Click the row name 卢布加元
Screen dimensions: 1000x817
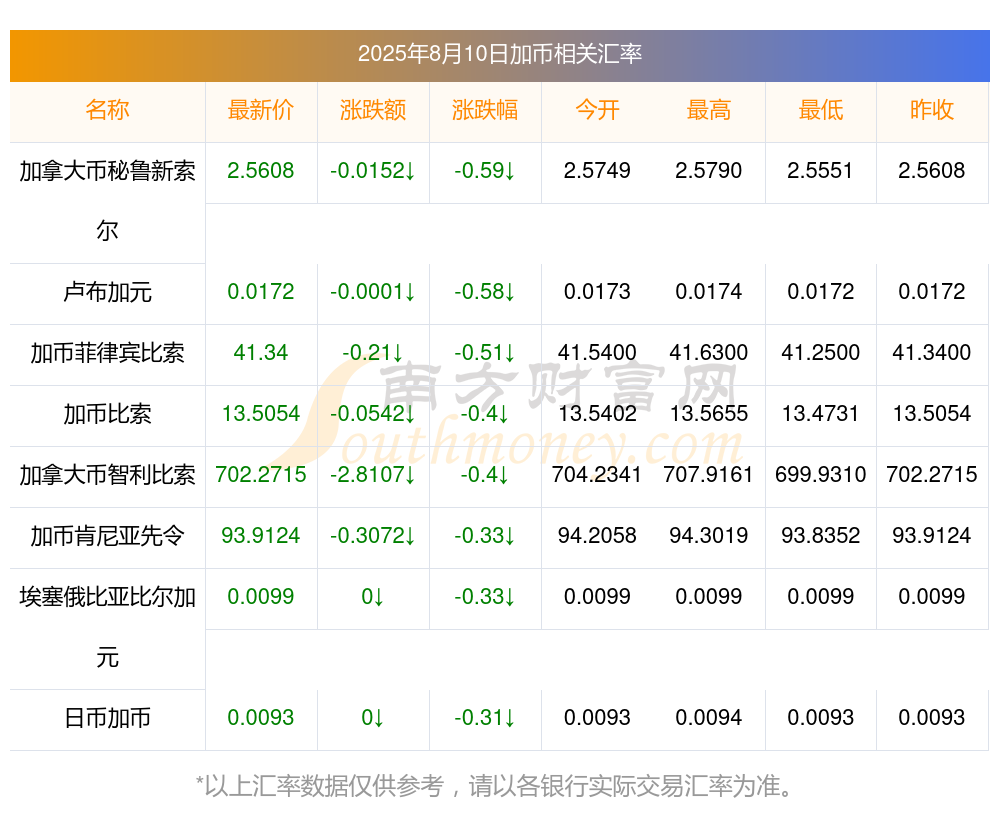click(x=107, y=292)
